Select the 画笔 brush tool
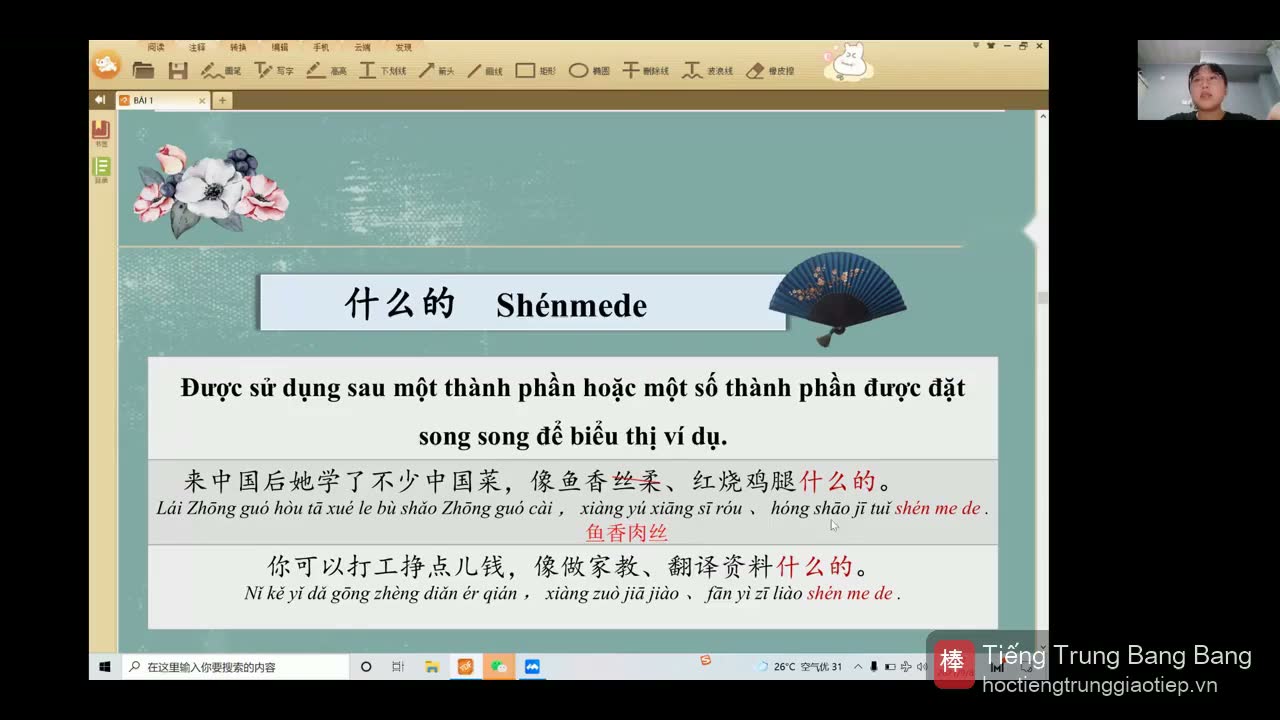Image resolution: width=1280 pixels, height=720 pixels. point(221,70)
